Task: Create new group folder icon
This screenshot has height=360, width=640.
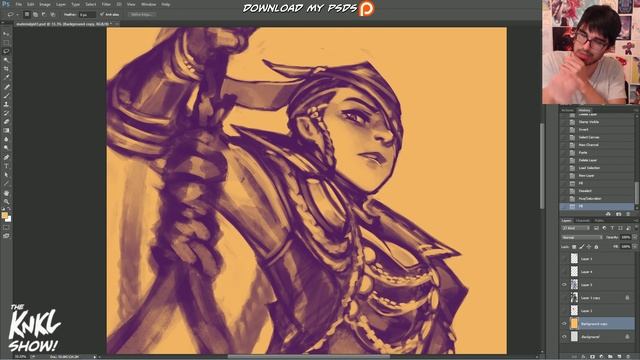Action: [611, 356]
